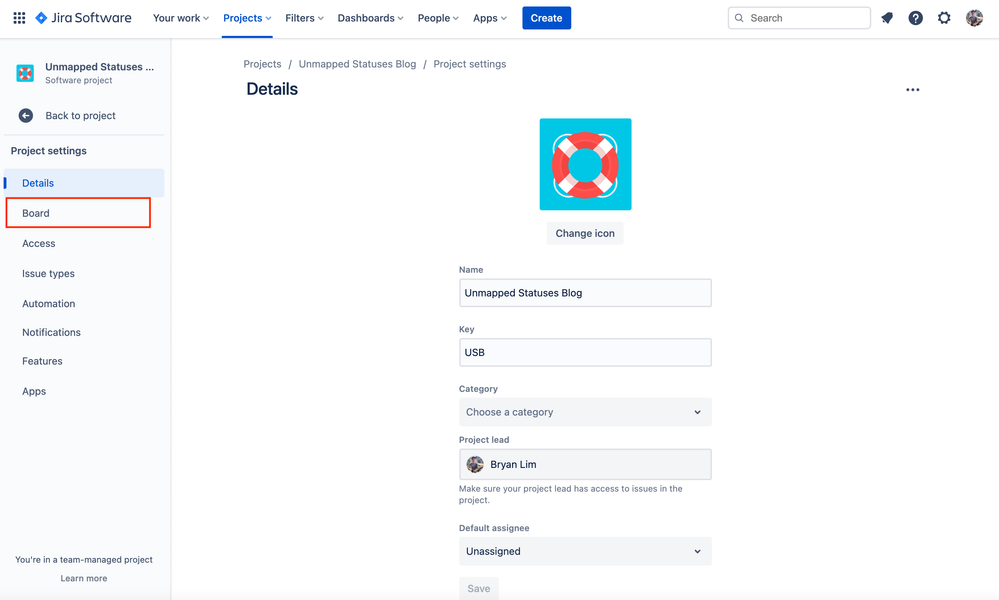
Task: Focus the Search field
Action: [x=799, y=18]
